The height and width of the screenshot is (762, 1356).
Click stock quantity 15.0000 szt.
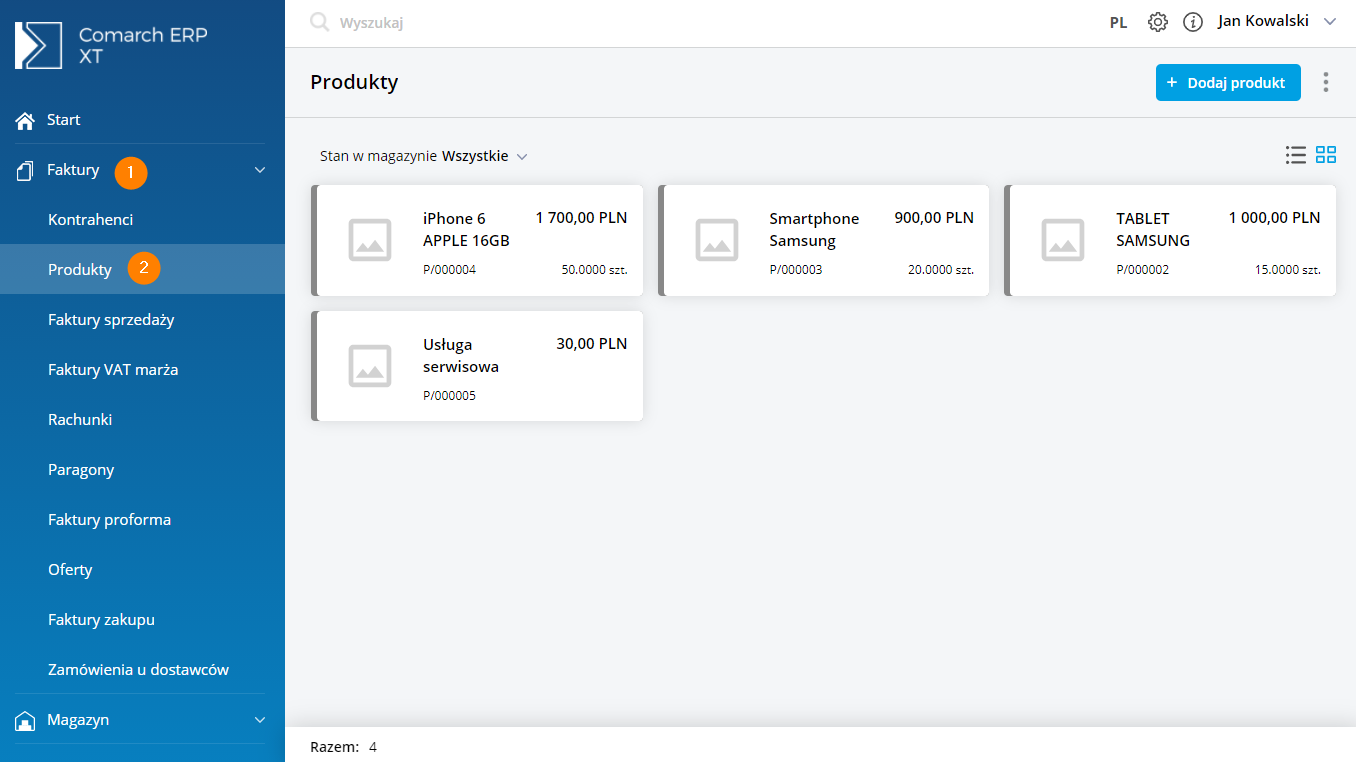(1288, 270)
